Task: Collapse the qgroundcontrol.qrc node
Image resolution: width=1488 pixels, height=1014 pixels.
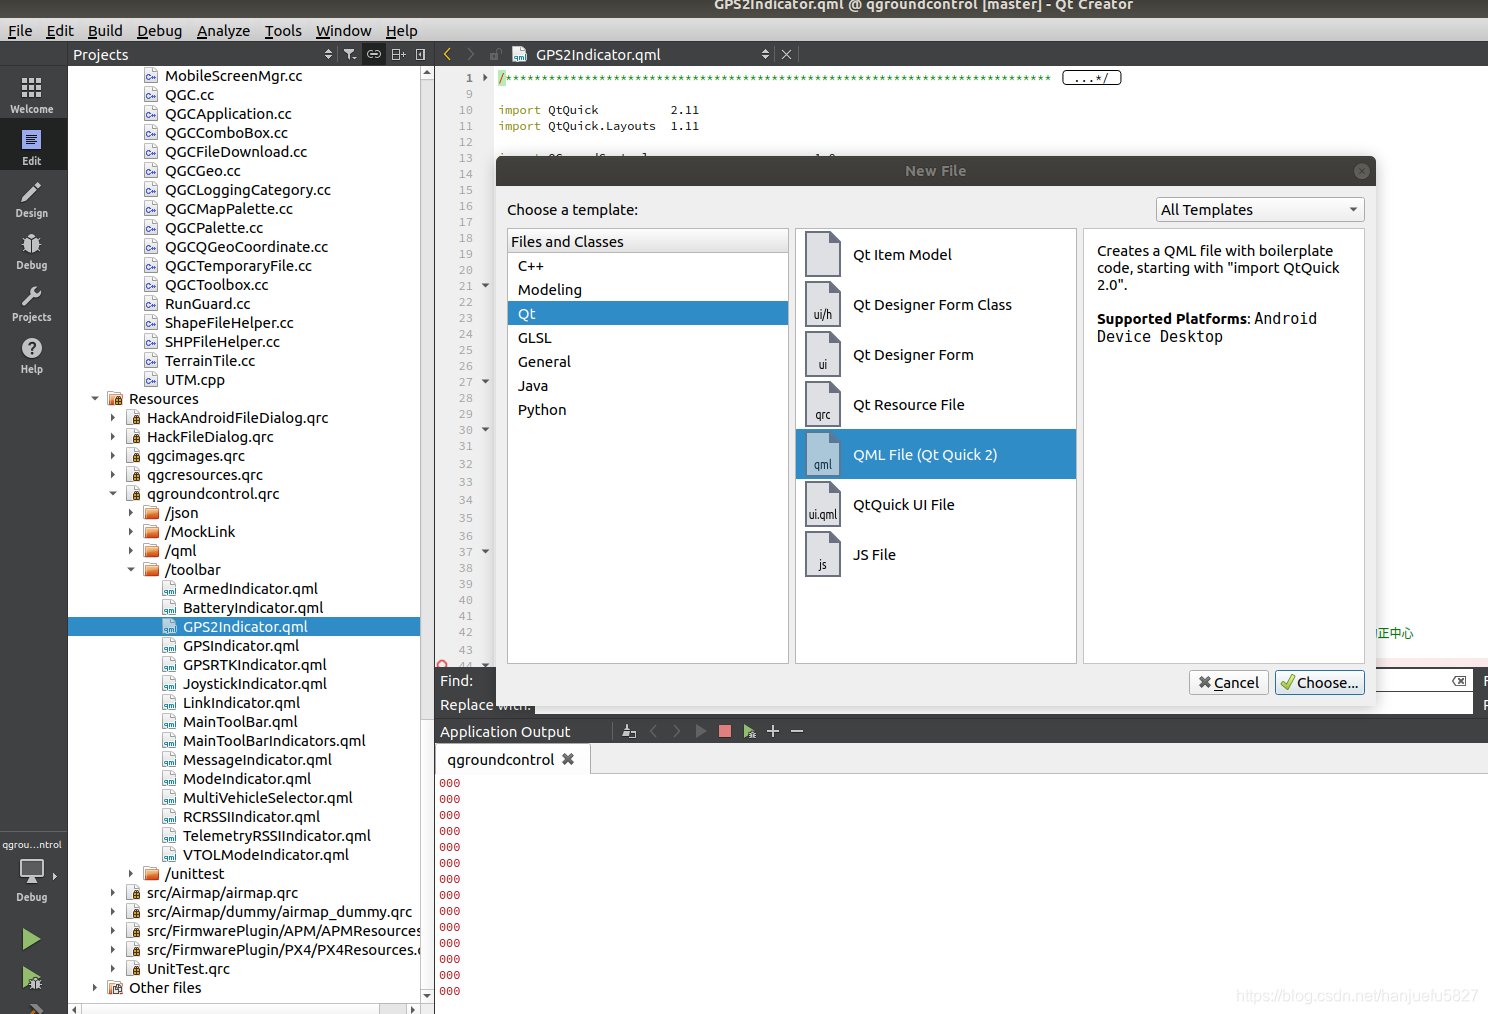Action: (113, 494)
